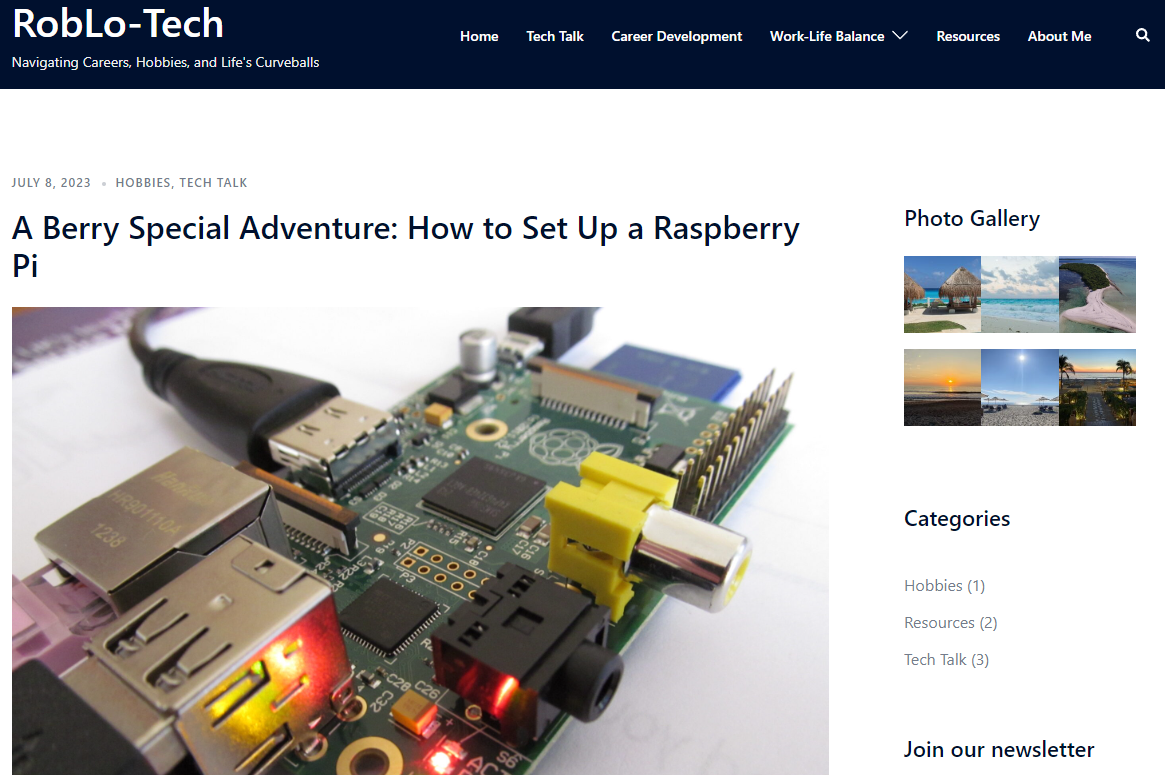This screenshot has height=775, width=1165.
Task: Open the Tech Talk (3) category link
Action: [947, 660]
